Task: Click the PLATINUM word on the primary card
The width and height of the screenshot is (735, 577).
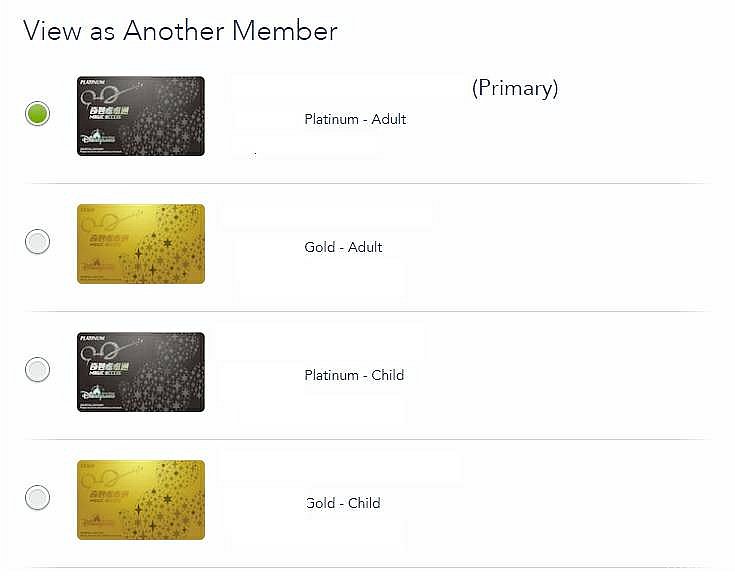Action: coord(93,82)
